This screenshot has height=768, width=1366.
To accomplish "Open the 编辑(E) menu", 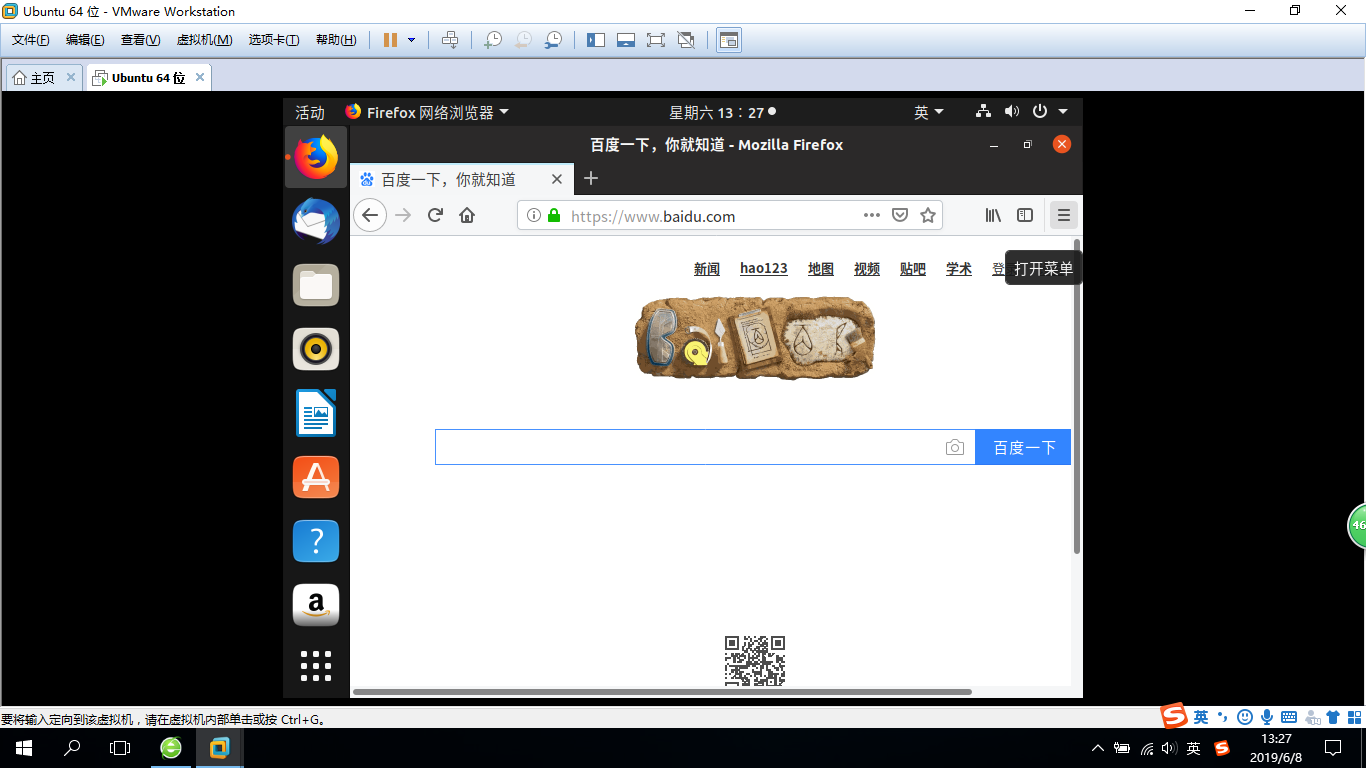I will (x=85, y=40).
